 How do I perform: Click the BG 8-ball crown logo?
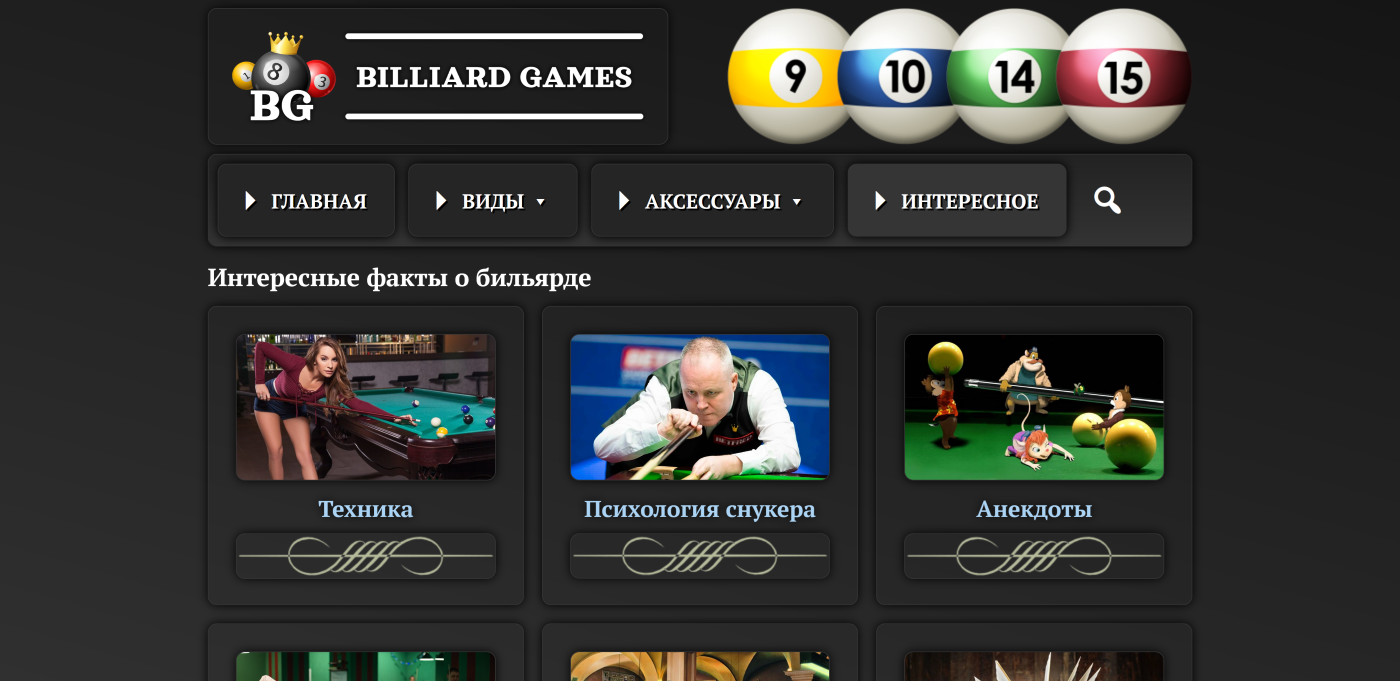click(x=284, y=77)
